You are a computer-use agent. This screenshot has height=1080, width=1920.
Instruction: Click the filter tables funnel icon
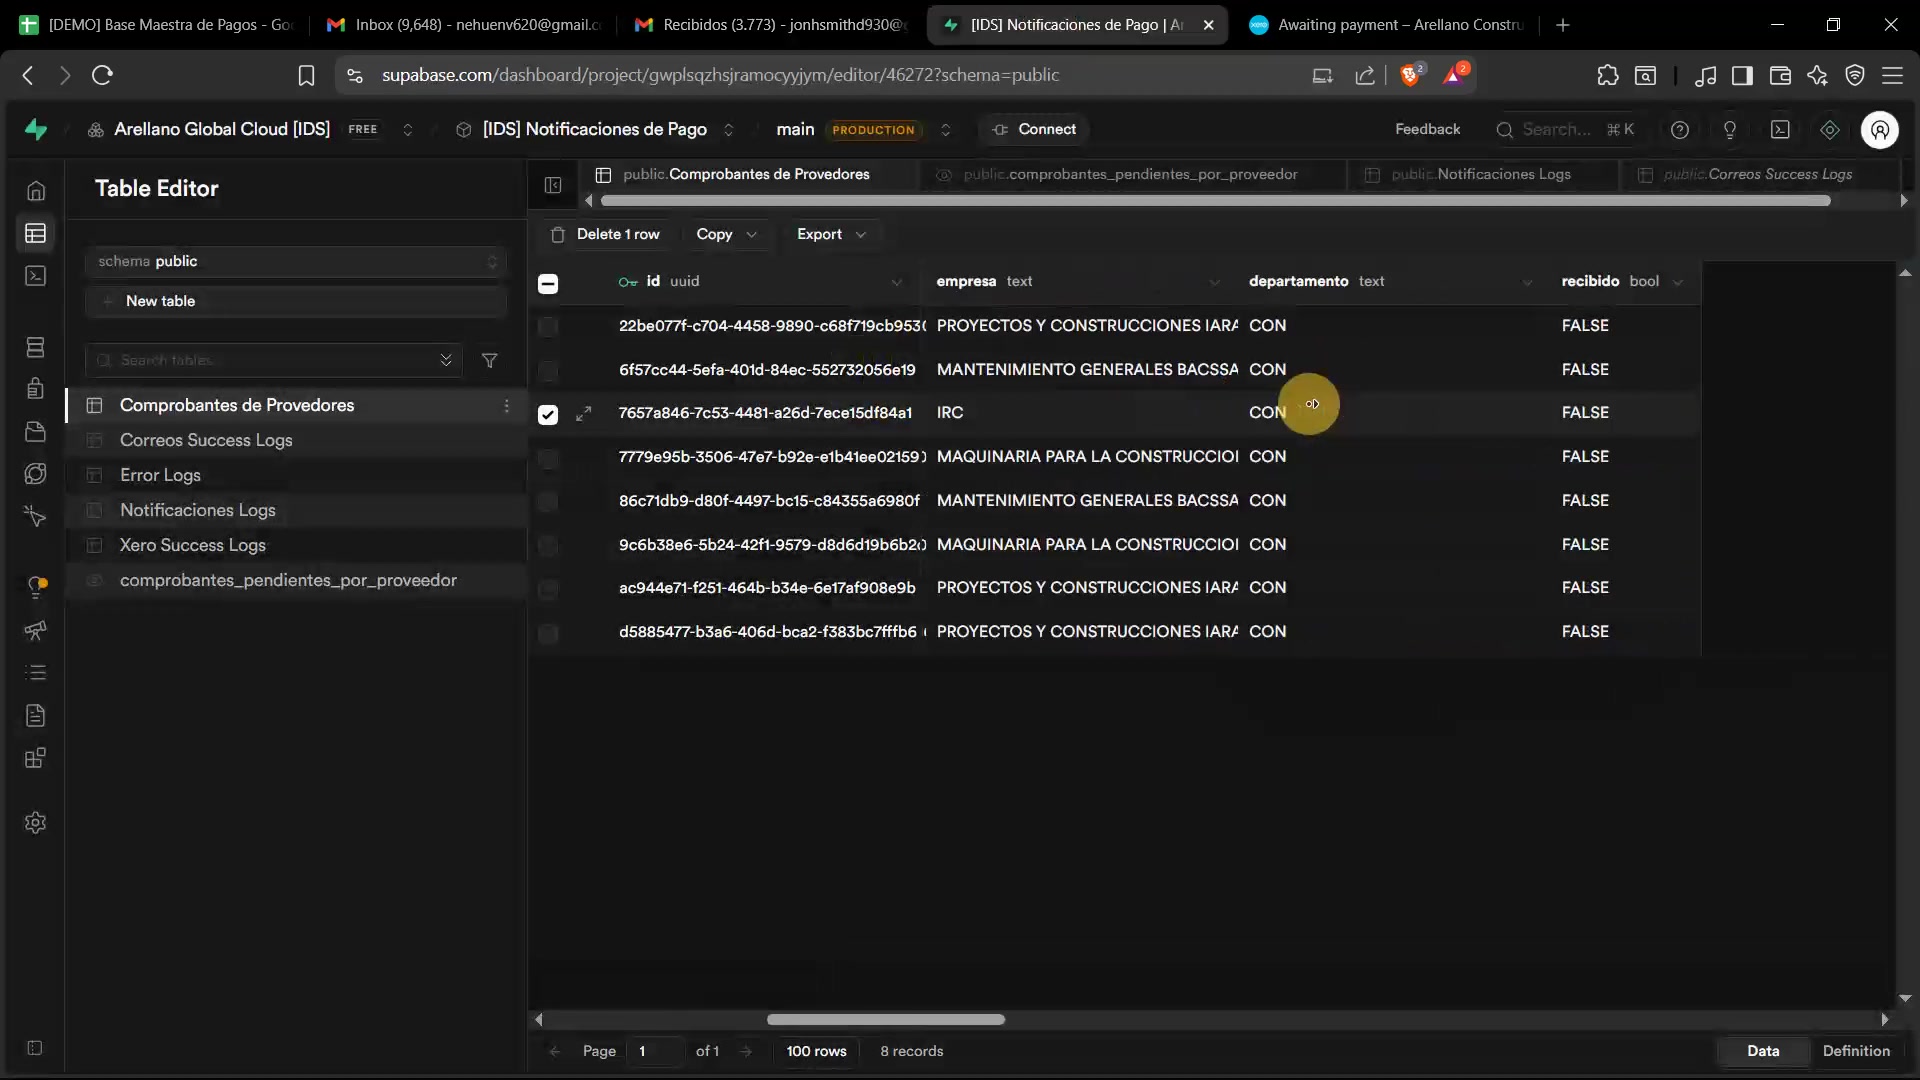489,360
